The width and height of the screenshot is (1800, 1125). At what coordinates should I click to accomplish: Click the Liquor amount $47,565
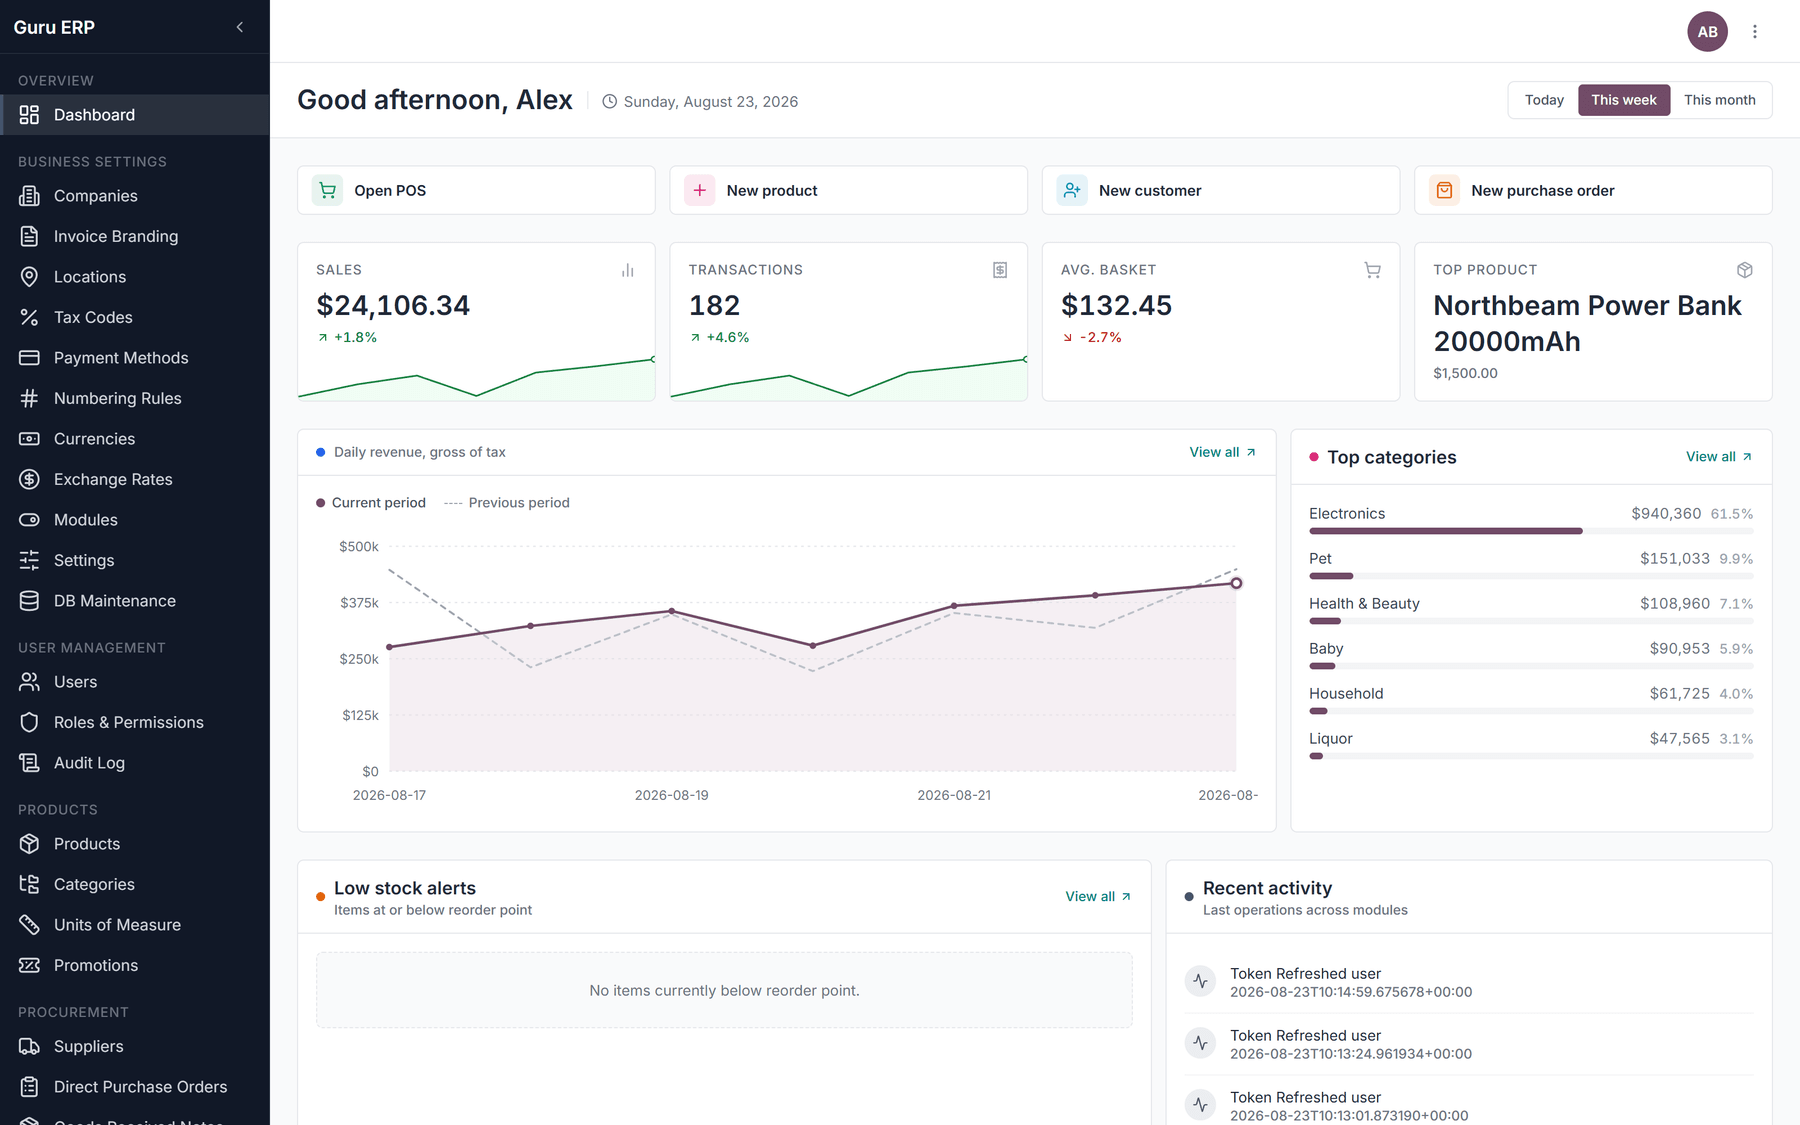(1680, 739)
